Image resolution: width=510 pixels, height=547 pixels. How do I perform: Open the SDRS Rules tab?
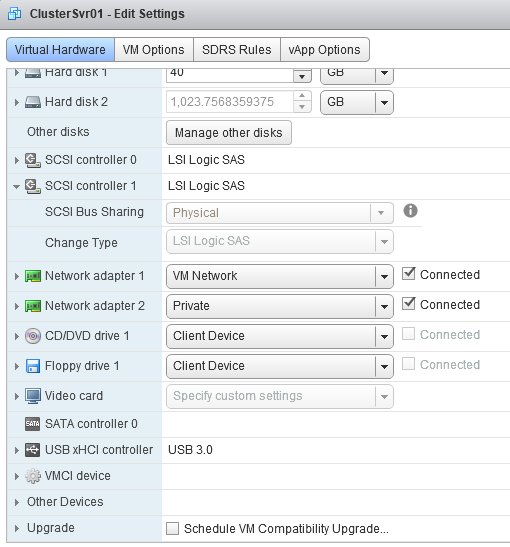237,50
